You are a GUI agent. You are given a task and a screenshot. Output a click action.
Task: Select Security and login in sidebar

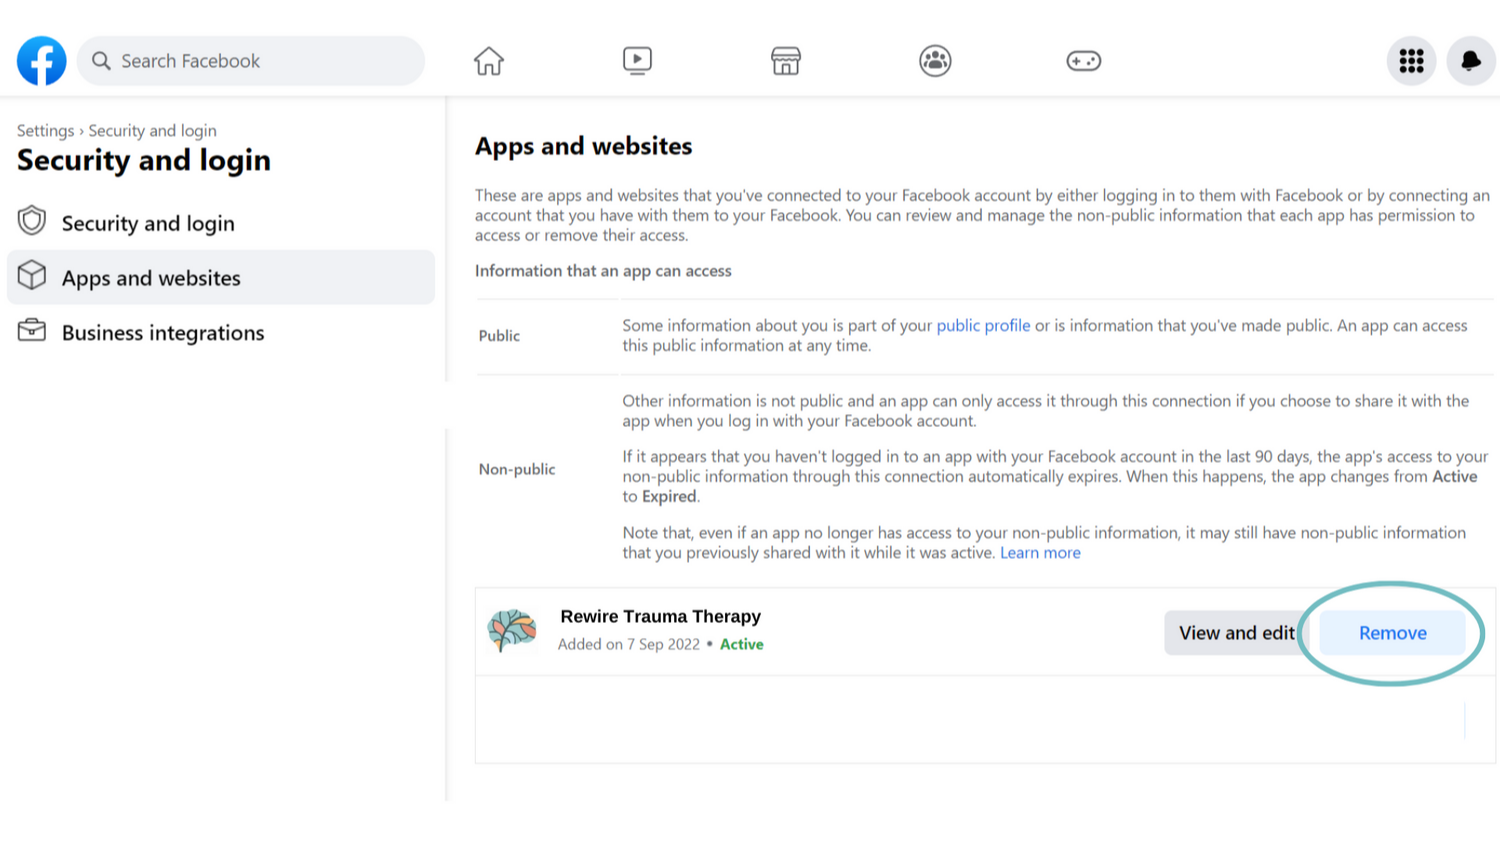(x=148, y=223)
